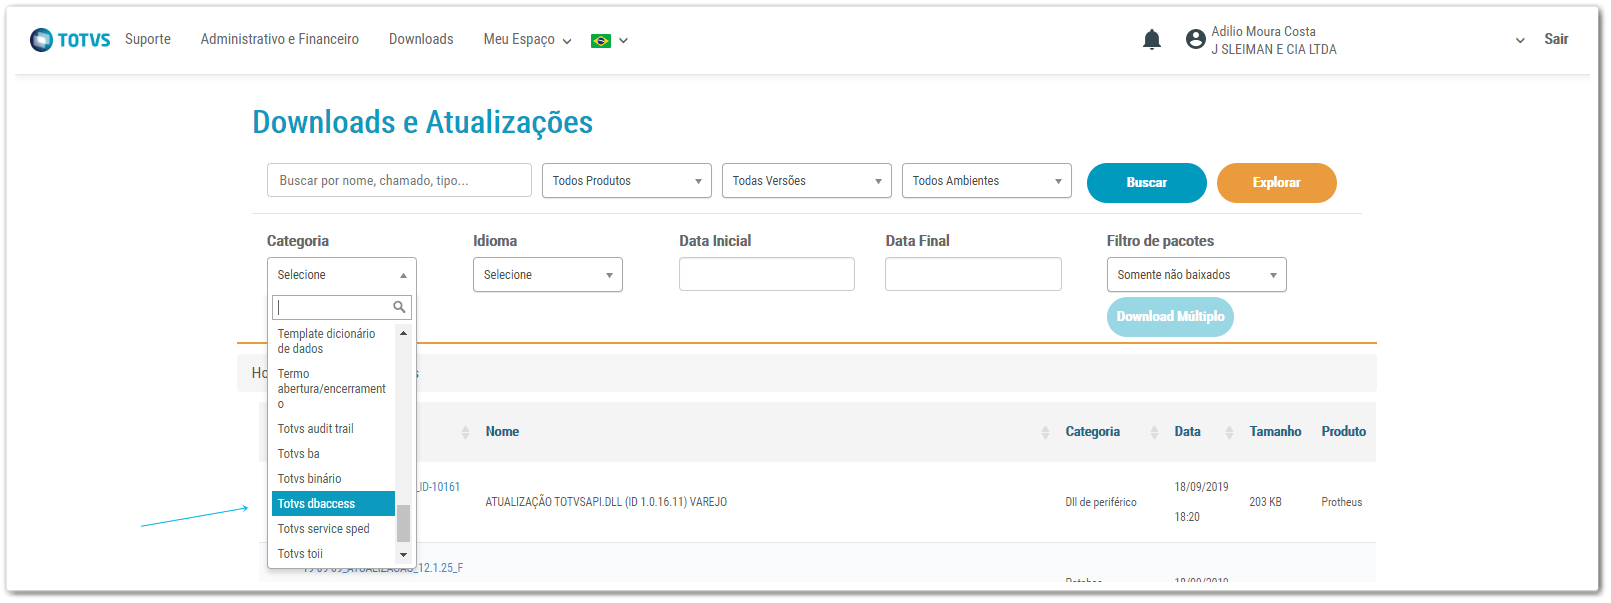Click the Produto column header
The width and height of the screenshot is (1611, 603).
(x=1343, y=432)
